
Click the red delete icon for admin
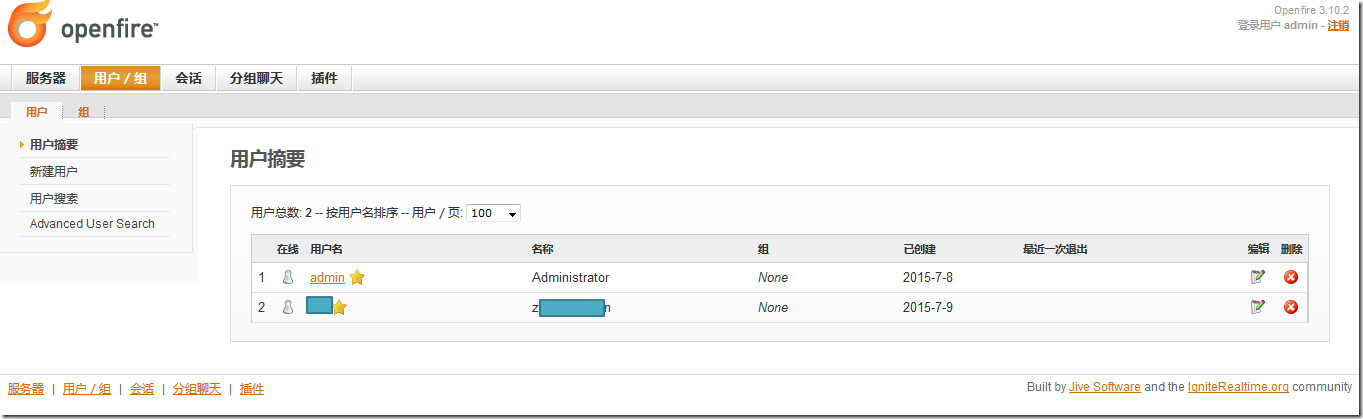(1291, 277)
